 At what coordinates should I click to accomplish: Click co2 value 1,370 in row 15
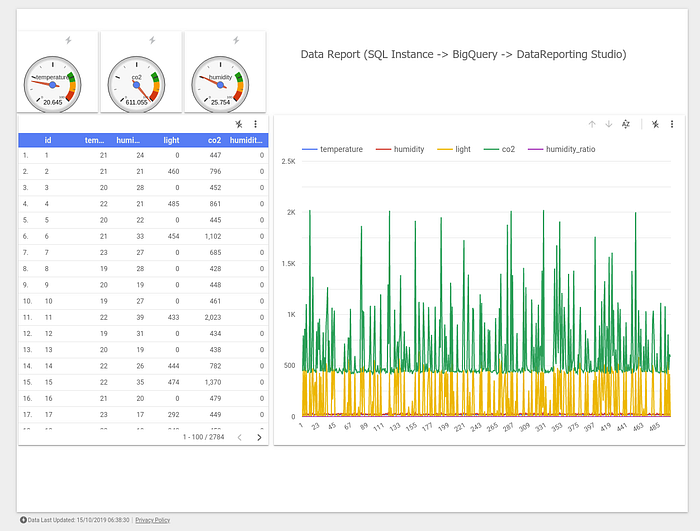tap(213, 382)
